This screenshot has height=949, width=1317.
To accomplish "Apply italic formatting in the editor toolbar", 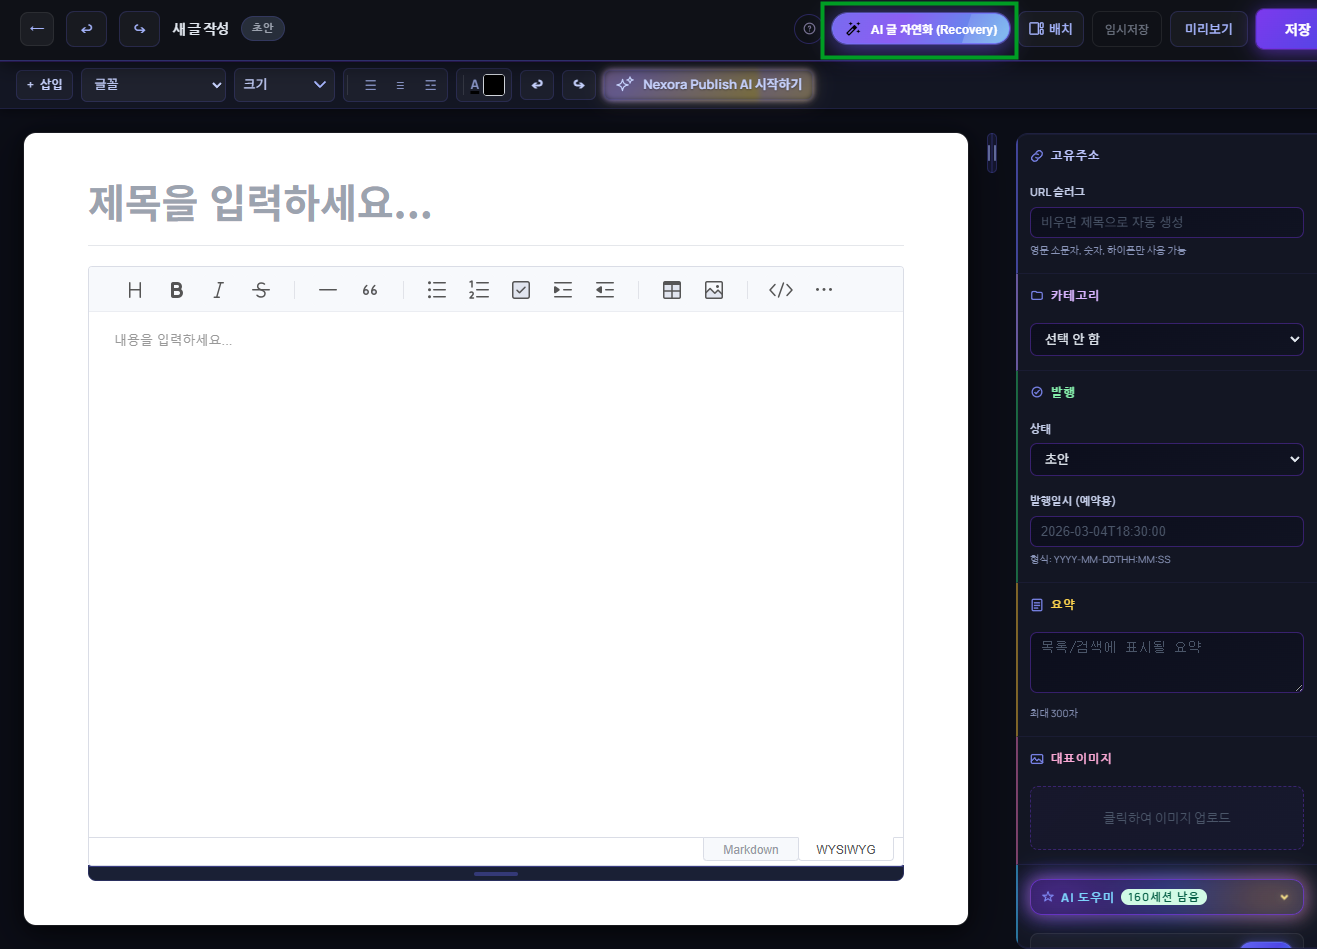I will [x=218, y=290].
